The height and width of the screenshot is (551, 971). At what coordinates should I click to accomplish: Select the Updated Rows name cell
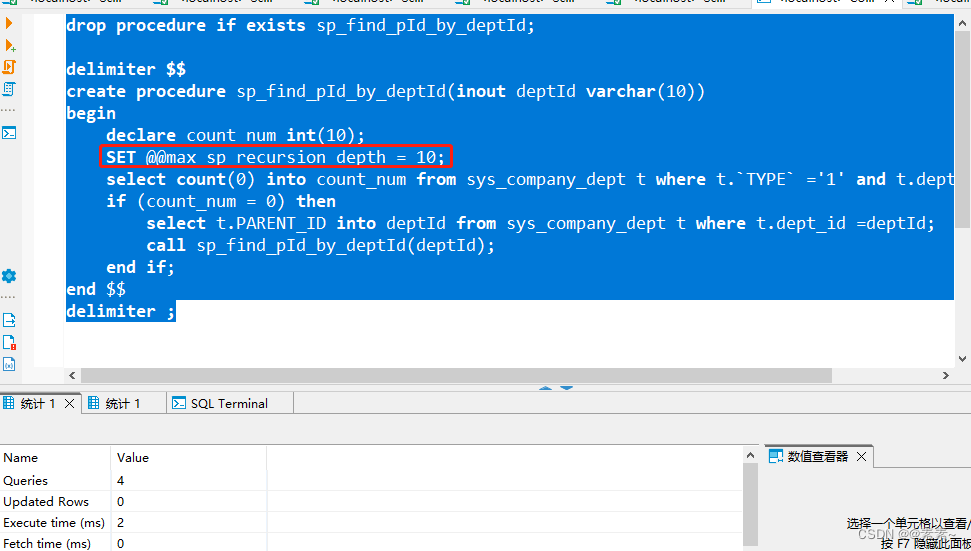(x=55, y=501)
